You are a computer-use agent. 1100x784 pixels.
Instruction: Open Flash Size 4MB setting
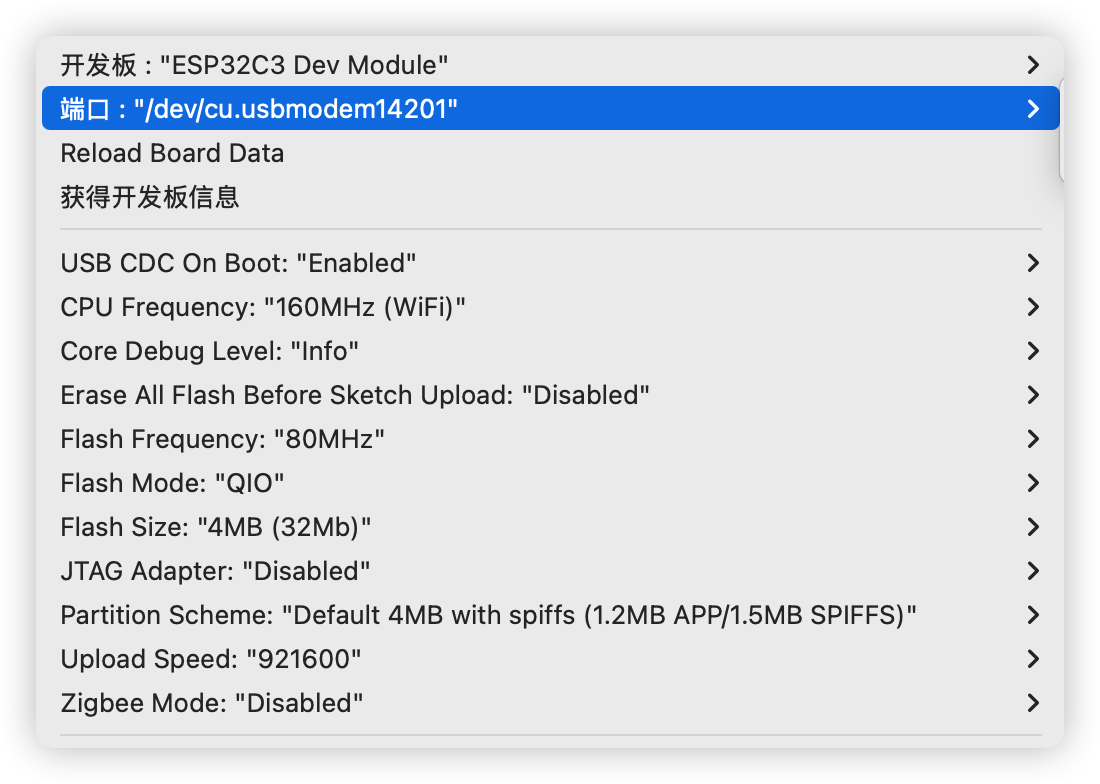[x=216, y=527]
